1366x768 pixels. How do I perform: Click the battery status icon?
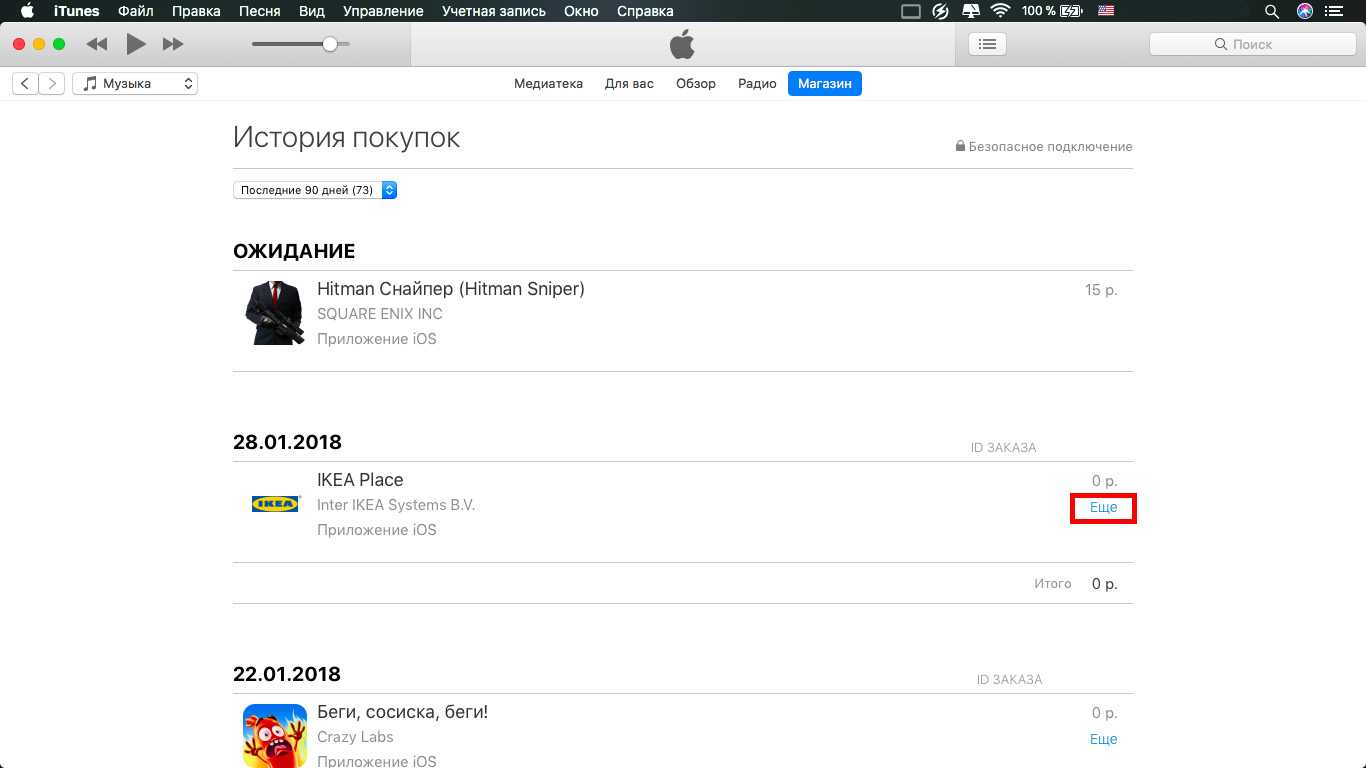click(x=1071, y=11)
